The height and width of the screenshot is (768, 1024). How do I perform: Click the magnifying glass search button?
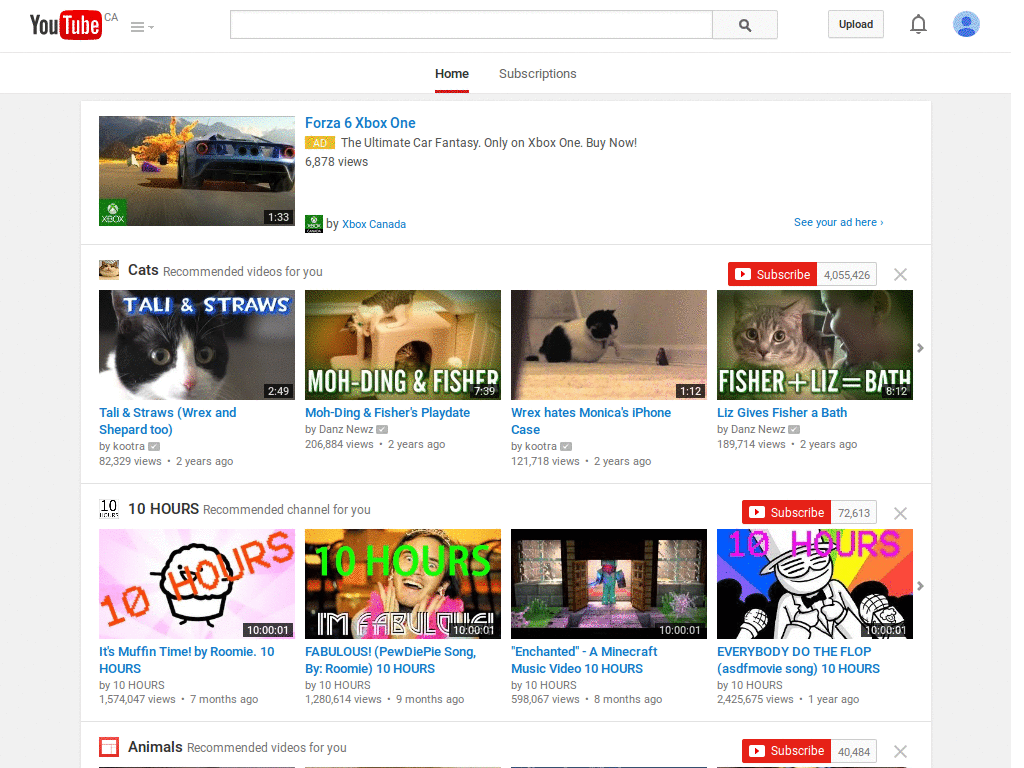point(744,25)
